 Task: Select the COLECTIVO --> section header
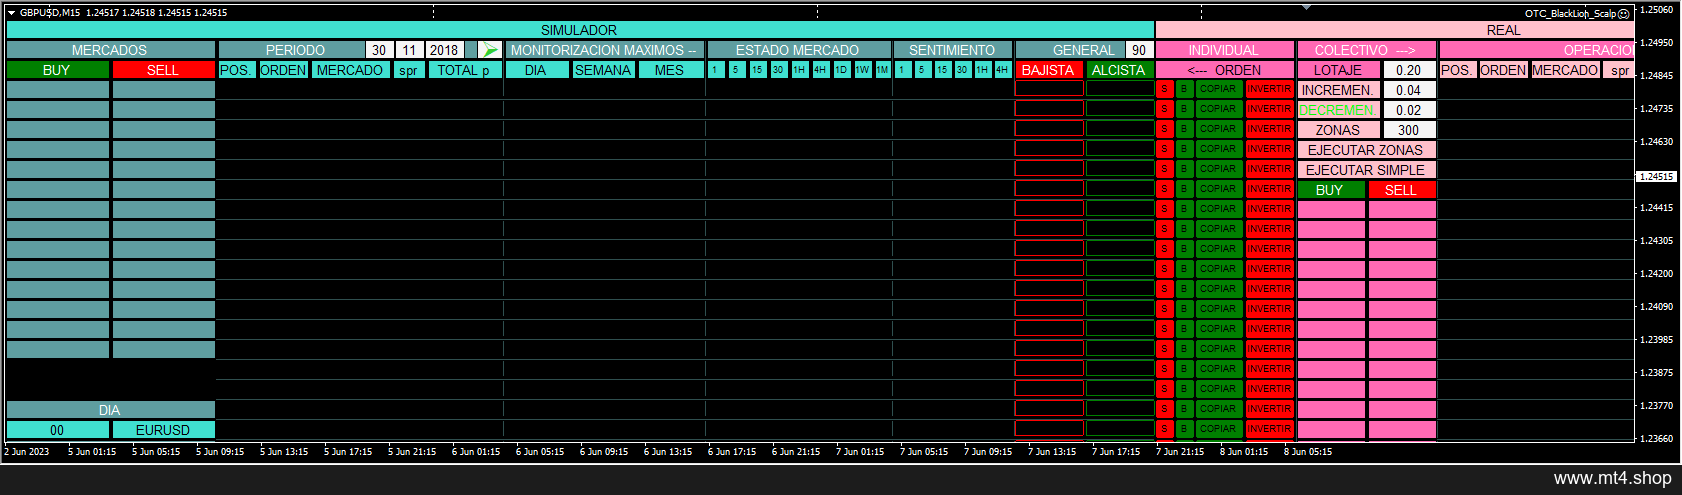coord(1365,50)
